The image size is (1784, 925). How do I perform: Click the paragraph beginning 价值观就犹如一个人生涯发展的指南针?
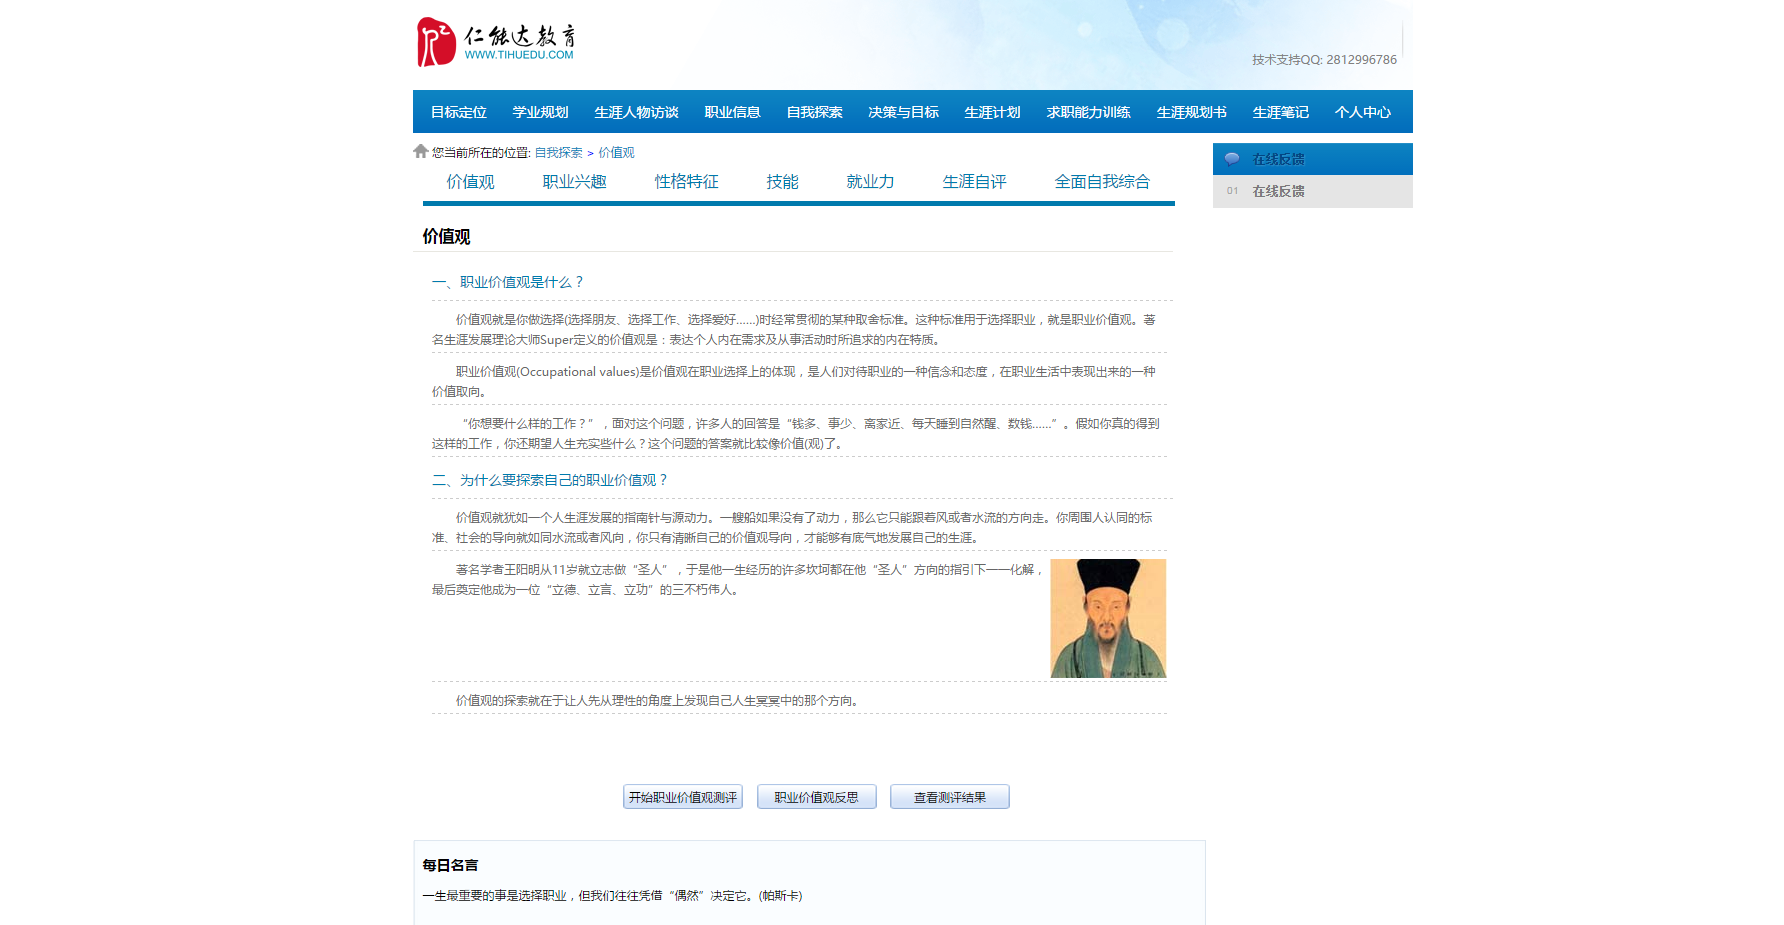pos(799,528)
